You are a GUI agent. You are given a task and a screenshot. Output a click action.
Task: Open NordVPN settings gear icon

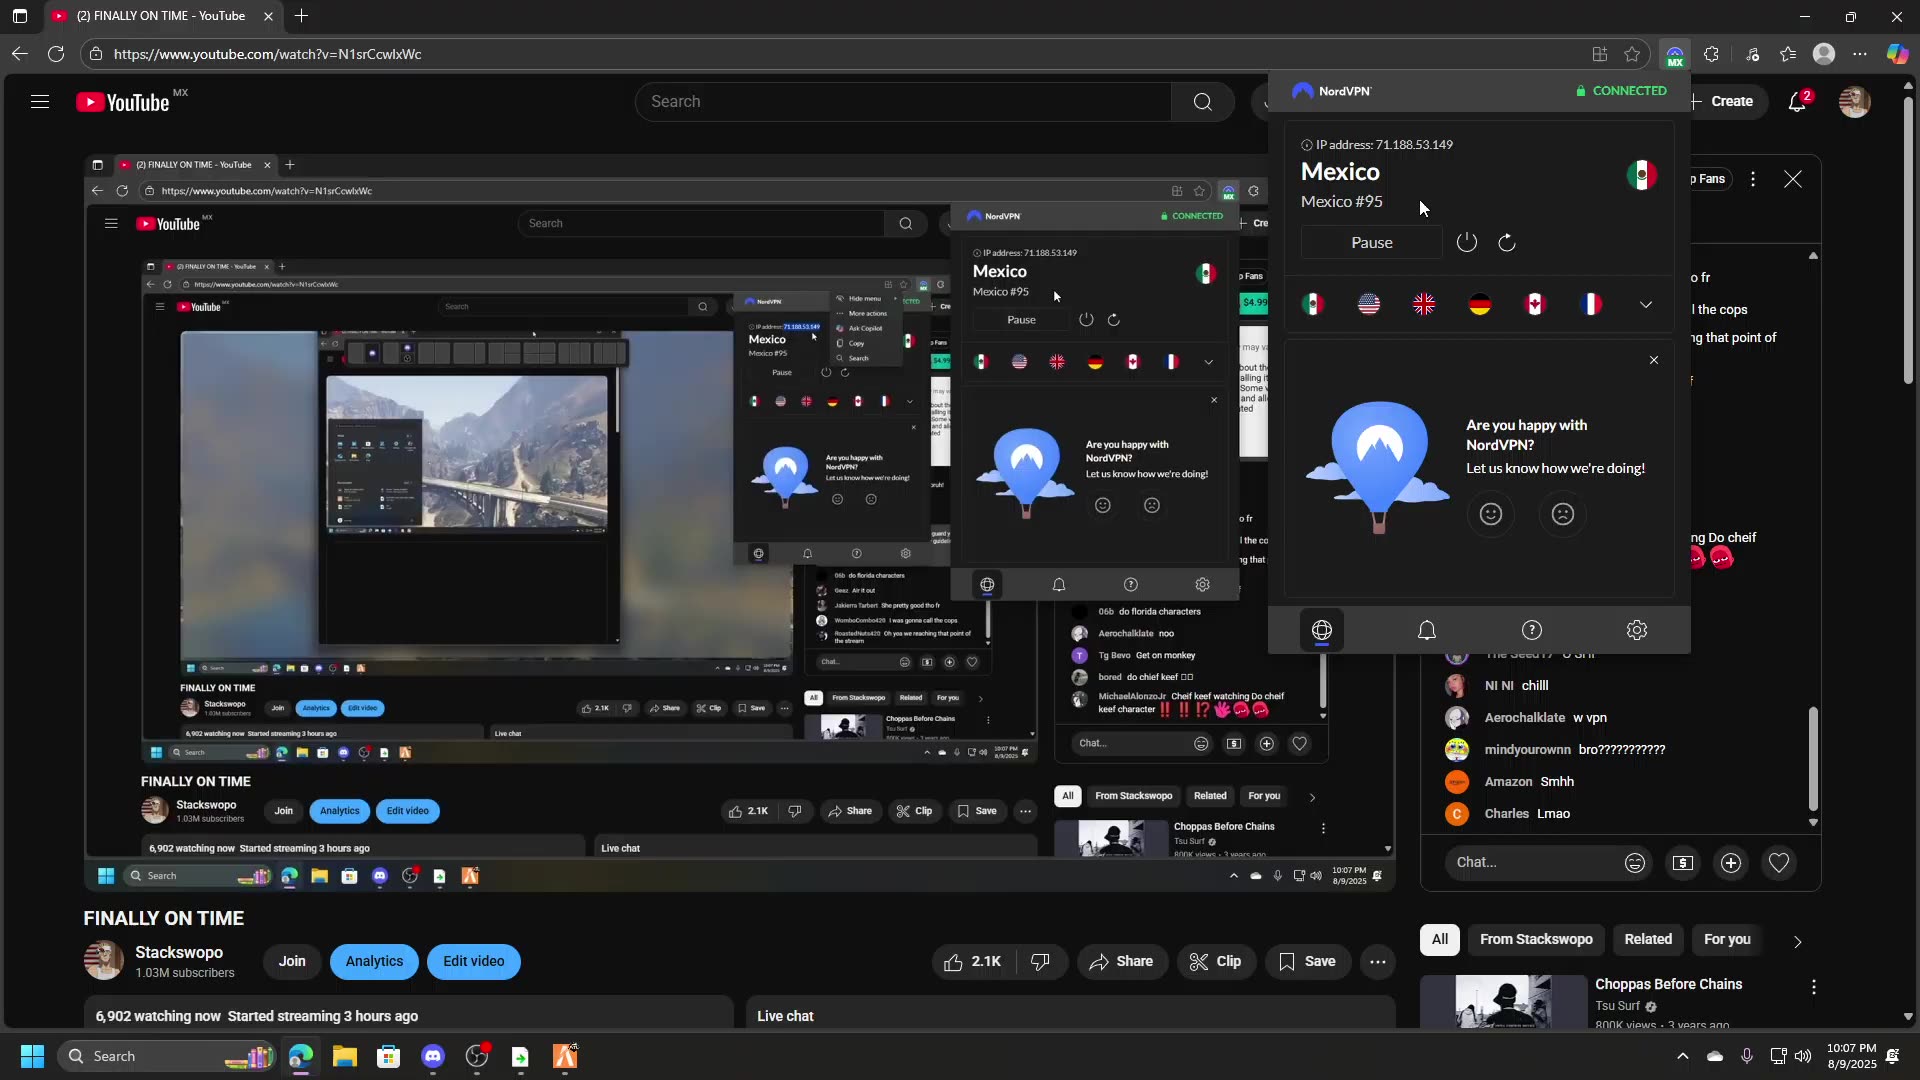tap(1637, 630)
